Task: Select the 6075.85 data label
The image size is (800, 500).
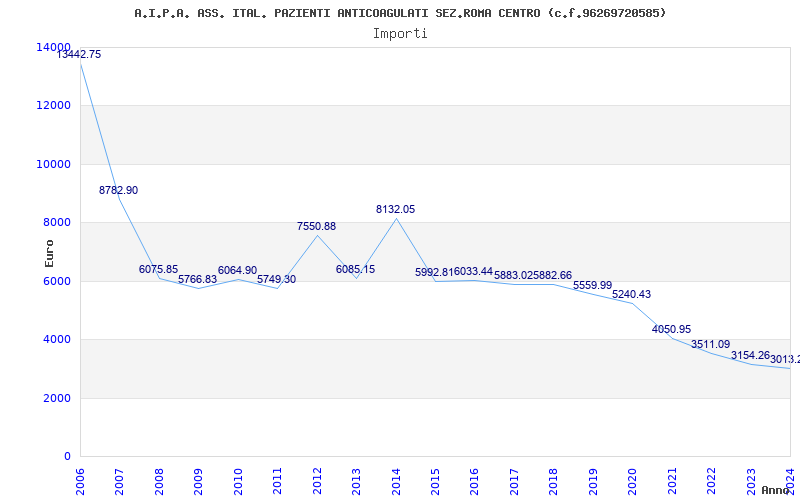Action: [x=158, y=269]
